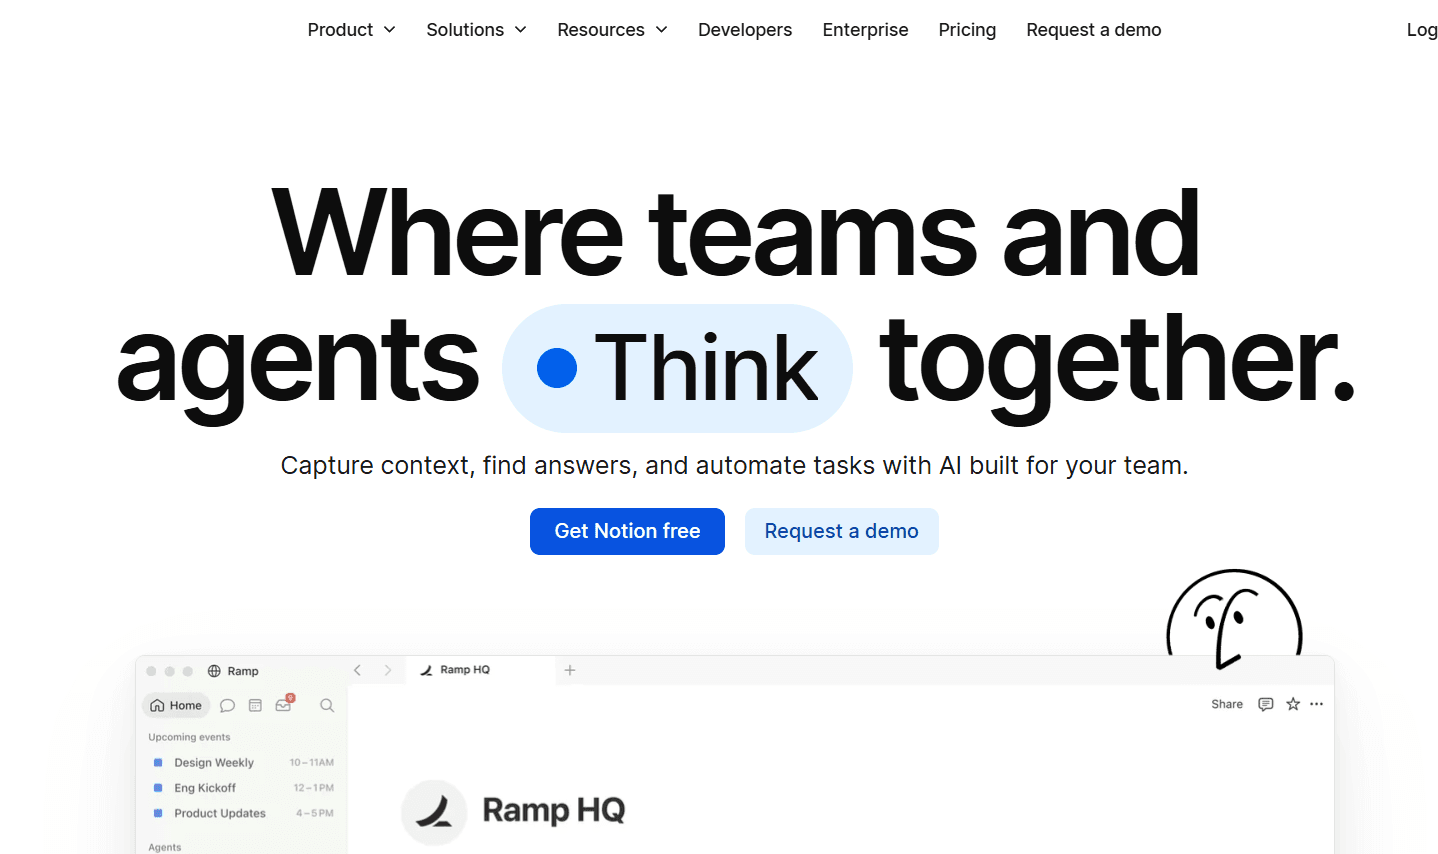The image size is (1438, 854).
Task: Open the calendar icon in Ramp sidebar
Action: (255, 705)
